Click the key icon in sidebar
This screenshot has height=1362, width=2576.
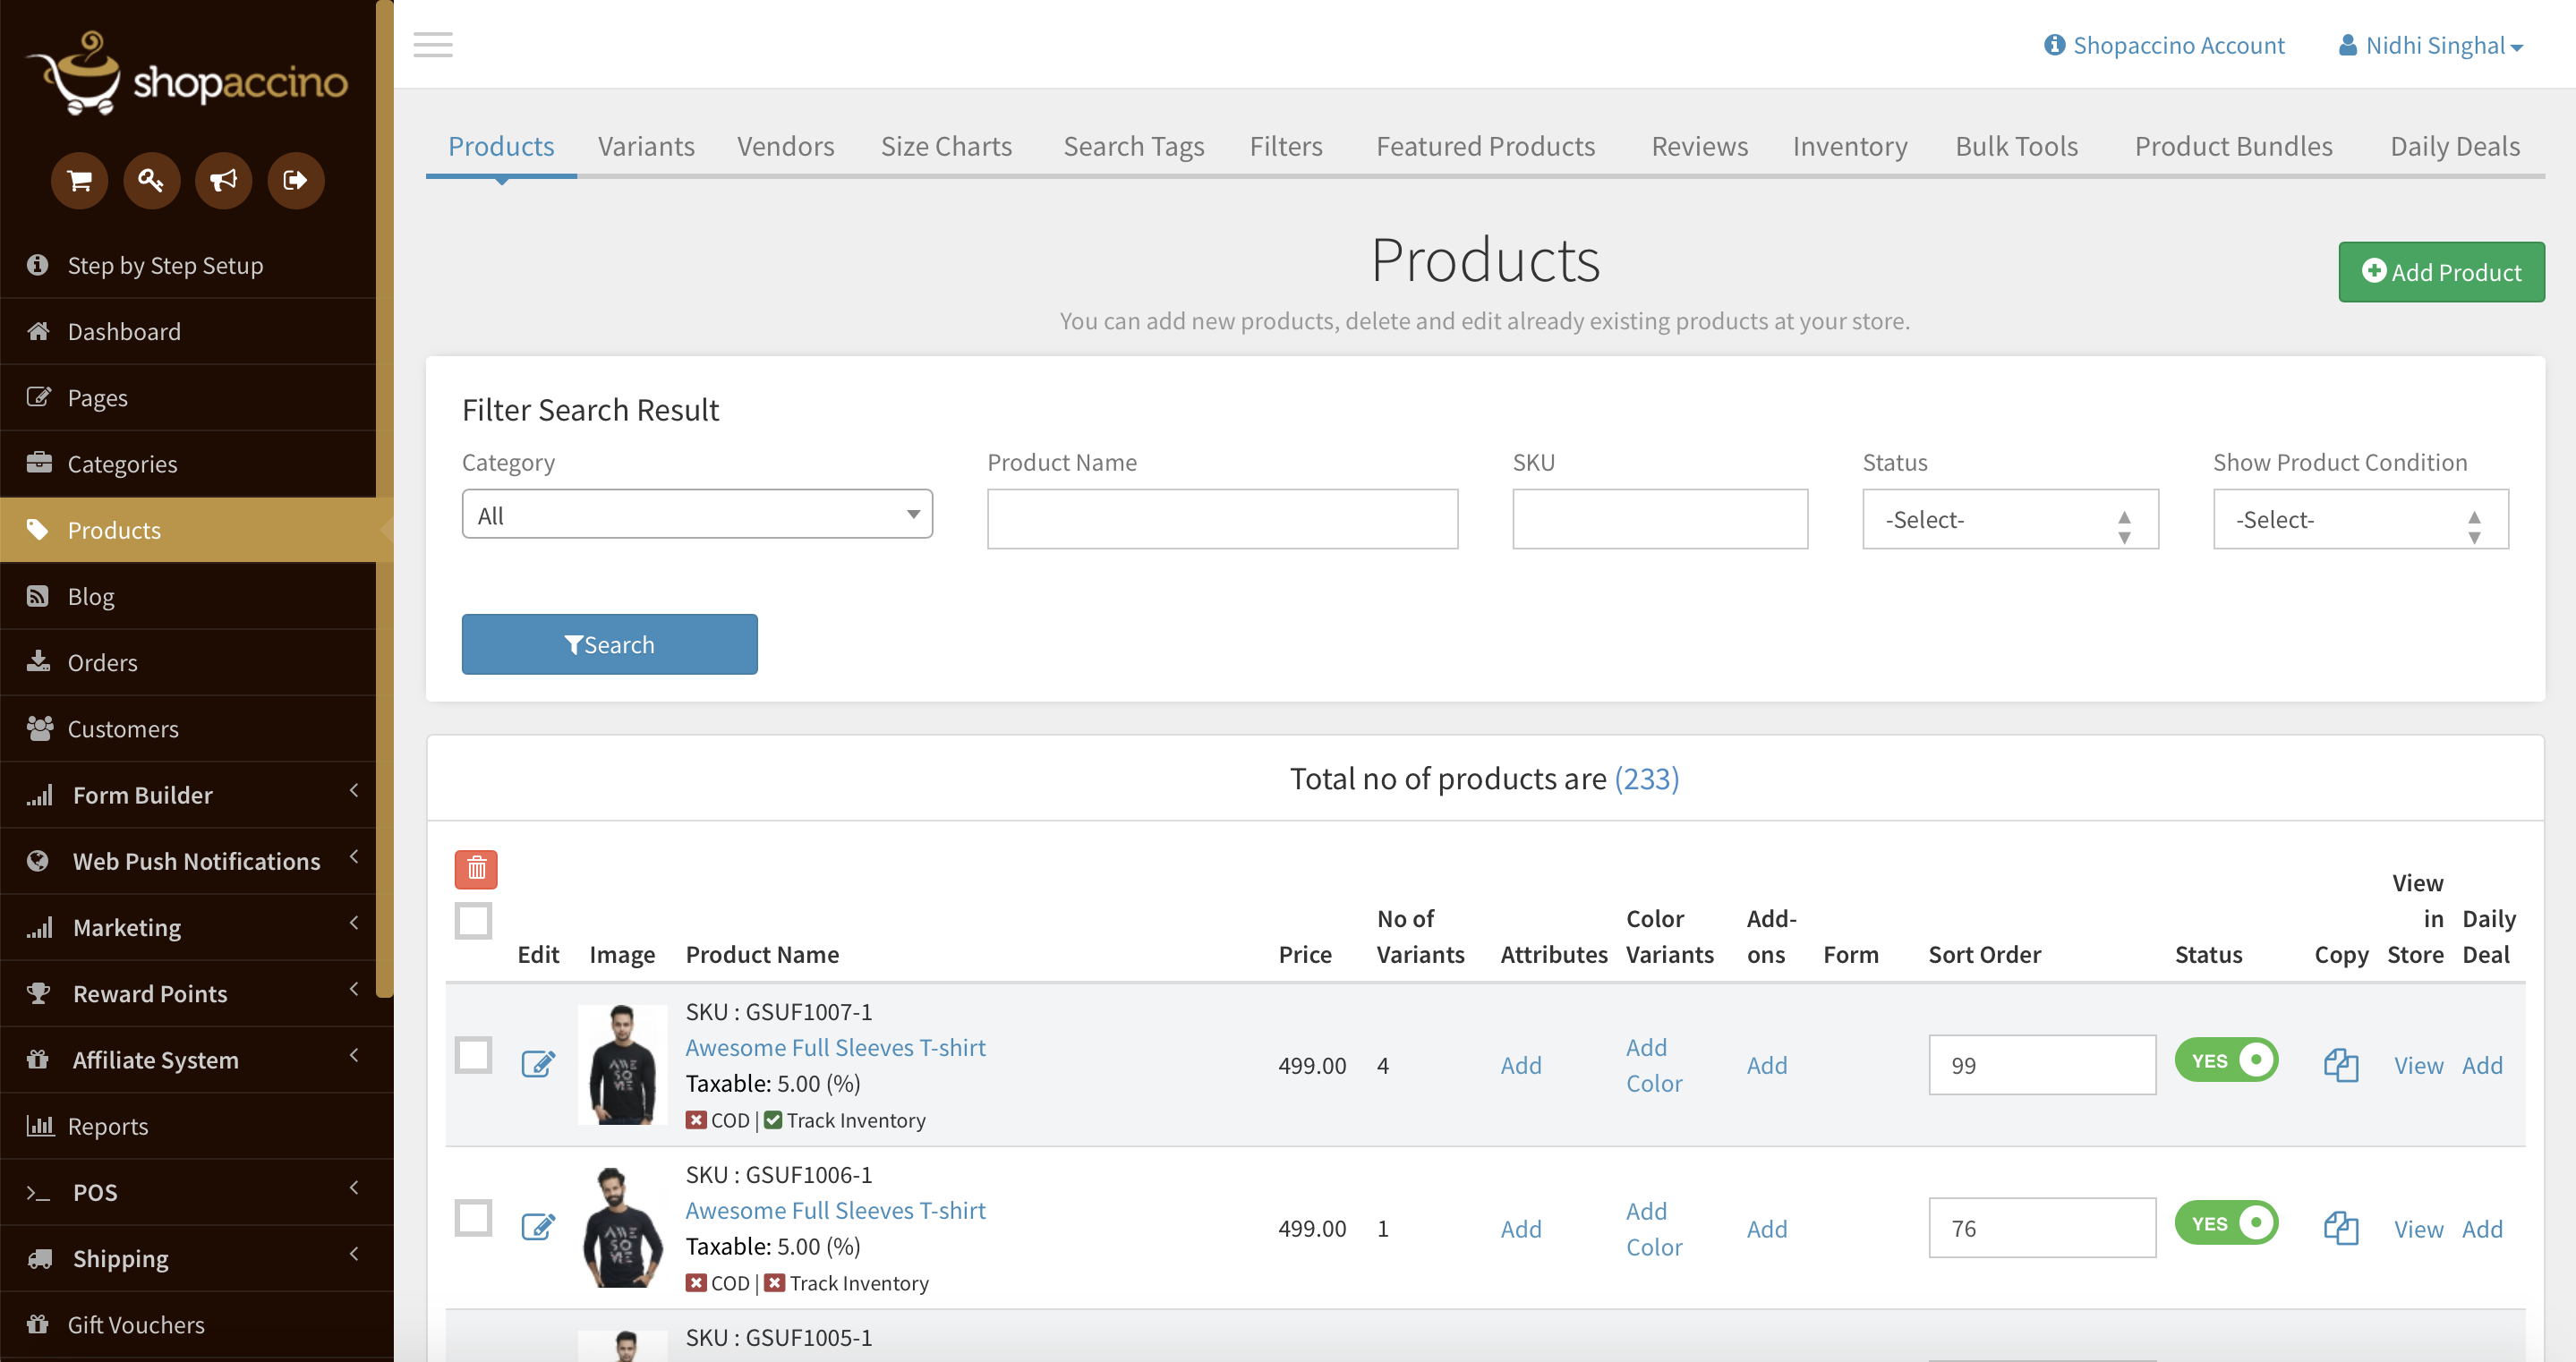[151, 180]
